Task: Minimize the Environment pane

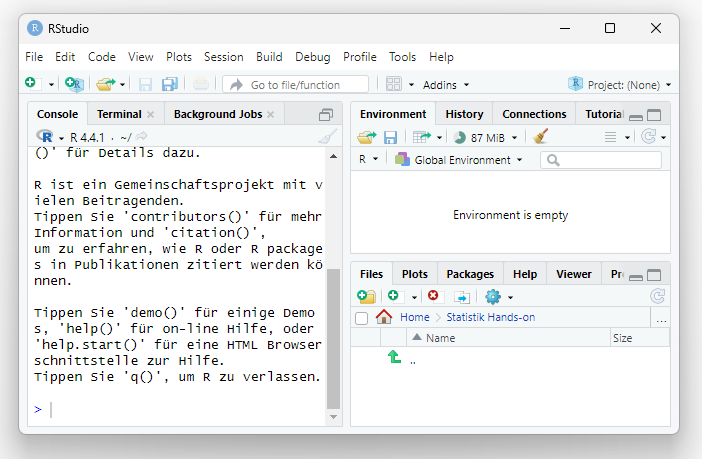Action: click(x=636, y=116)
